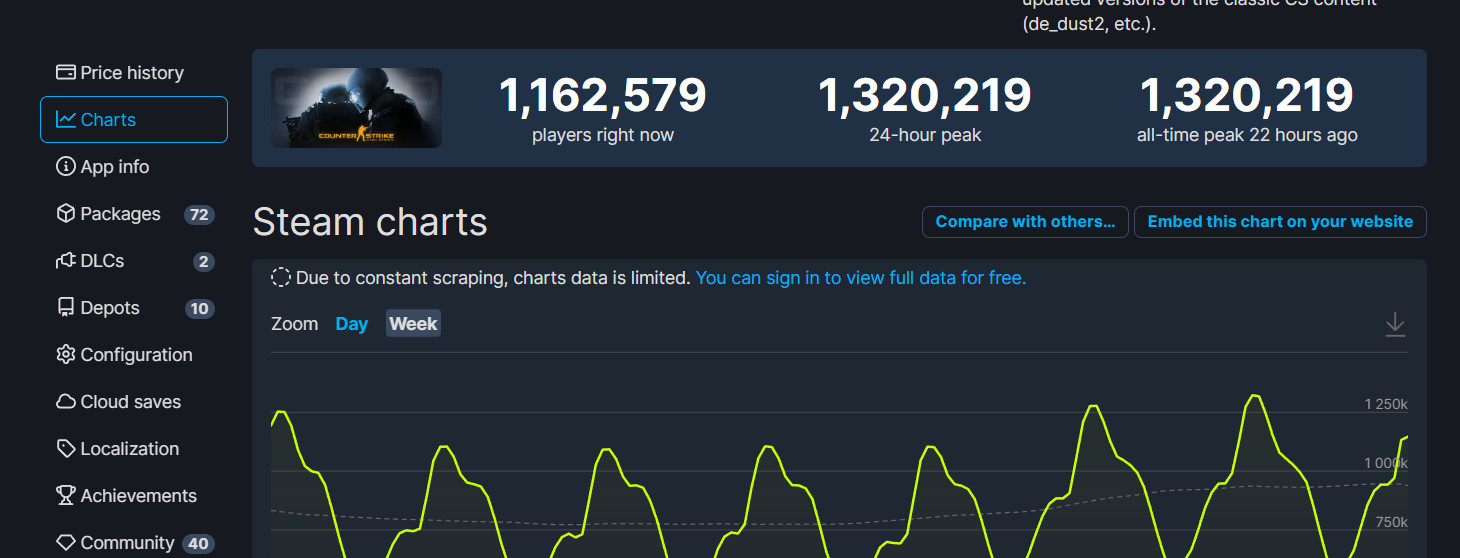The height and width of the screenshot is (558, 1460).
Task: Click the Depots server icon
Action: coord(66,308)
